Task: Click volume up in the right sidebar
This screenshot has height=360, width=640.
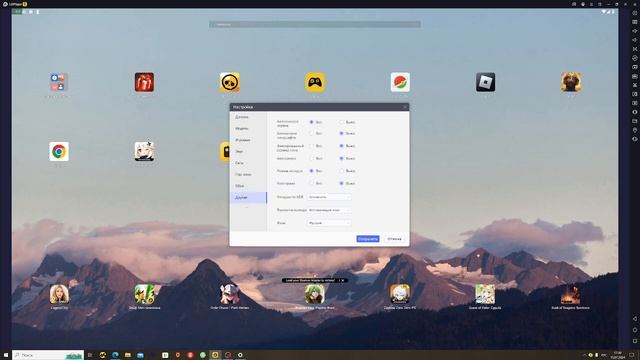Action: click(x=635, y=31)
